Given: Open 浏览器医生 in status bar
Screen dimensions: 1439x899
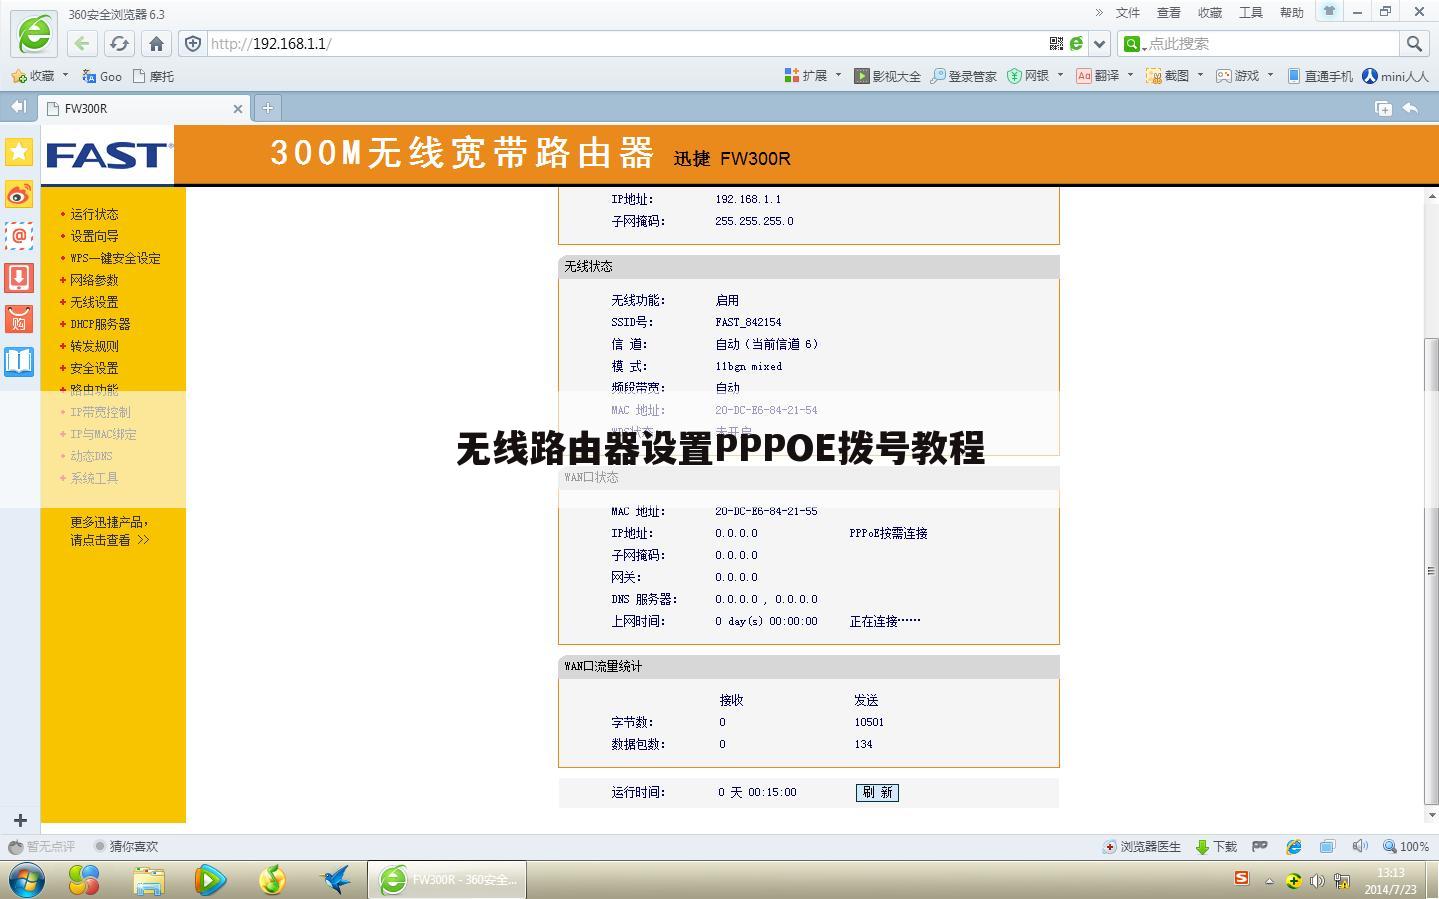Looking at the screenshot, I should [x=1142, y=846].
